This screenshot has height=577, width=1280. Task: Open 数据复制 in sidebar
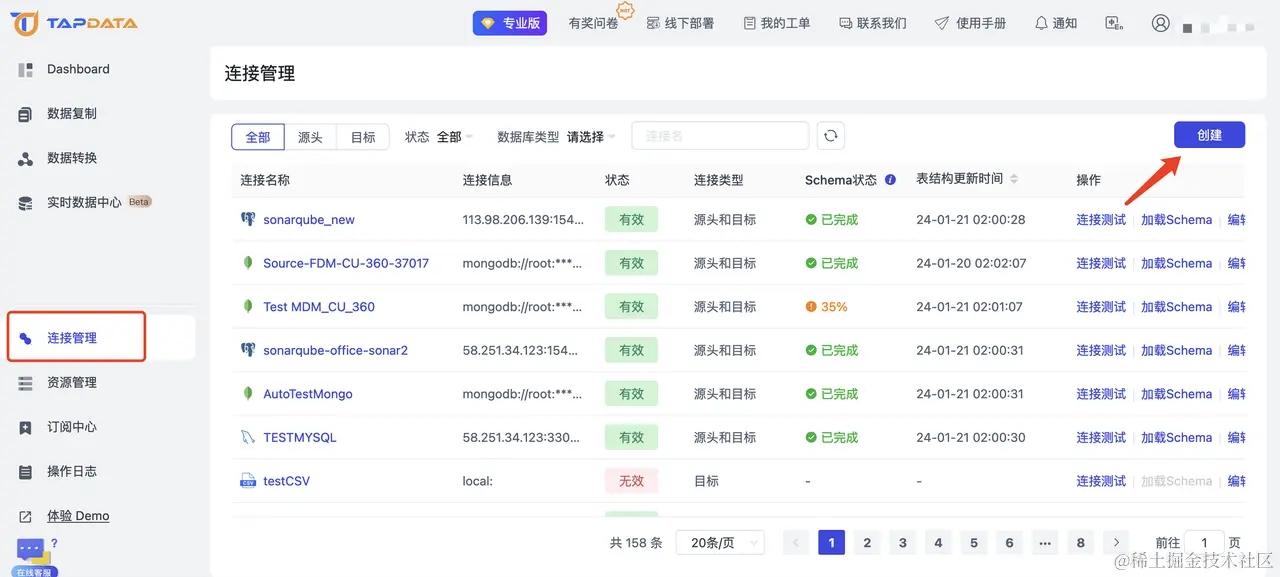click(x=72, y=114)
